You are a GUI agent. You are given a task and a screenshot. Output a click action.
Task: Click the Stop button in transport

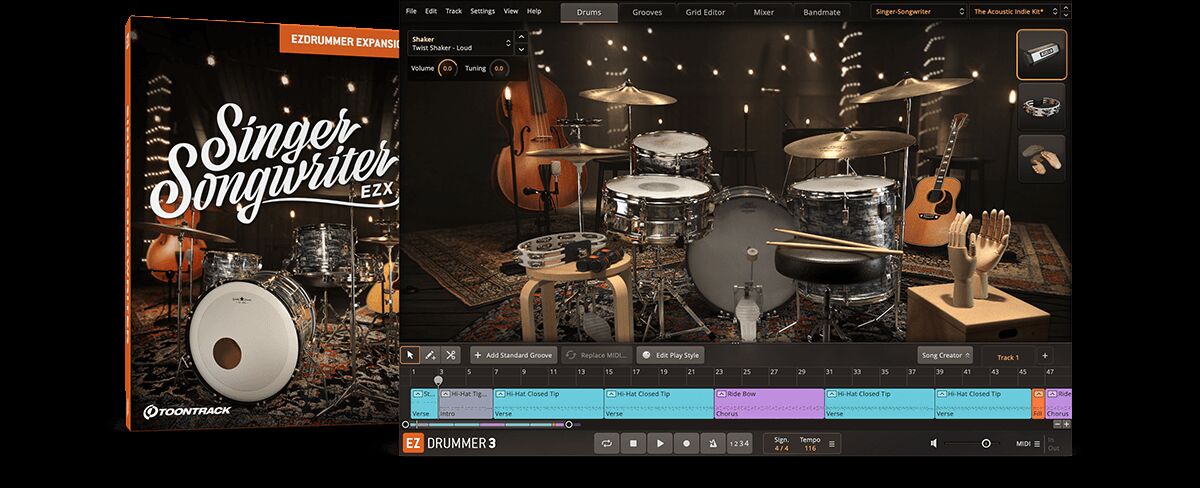coord(633,443)
